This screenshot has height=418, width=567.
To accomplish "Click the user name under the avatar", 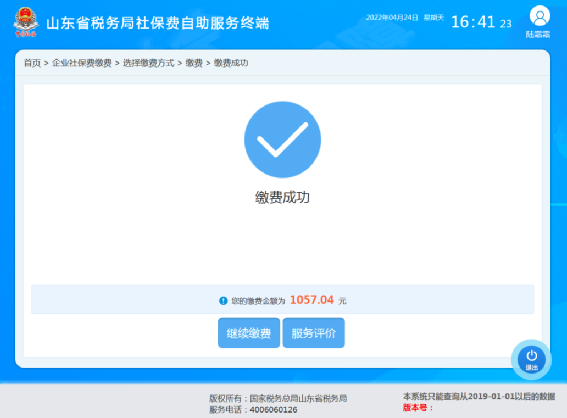I will coord(538,34).
